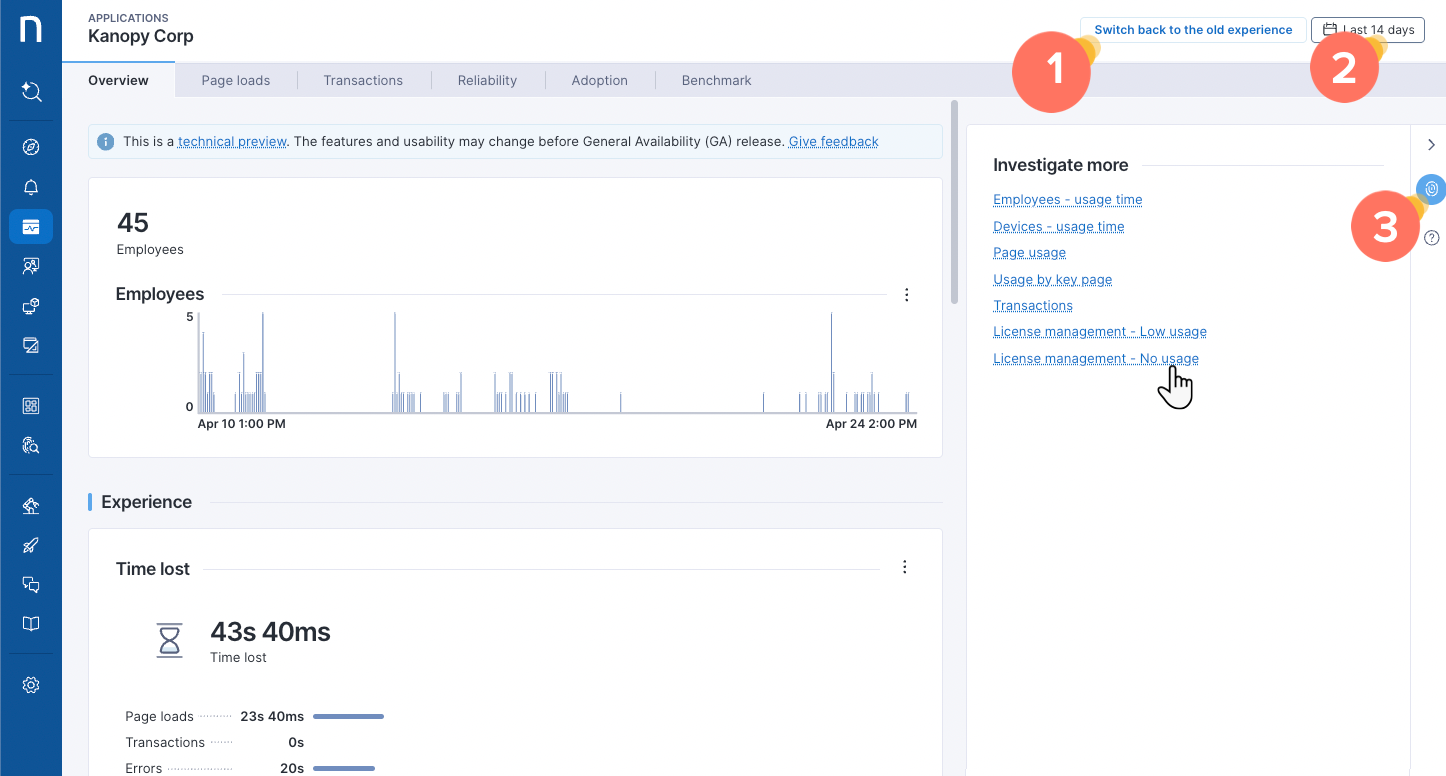1446x776 pixels.
Task: Open the chat bubbles icon in sidebar
Action: pyautogui.click(x=31, y=585)
